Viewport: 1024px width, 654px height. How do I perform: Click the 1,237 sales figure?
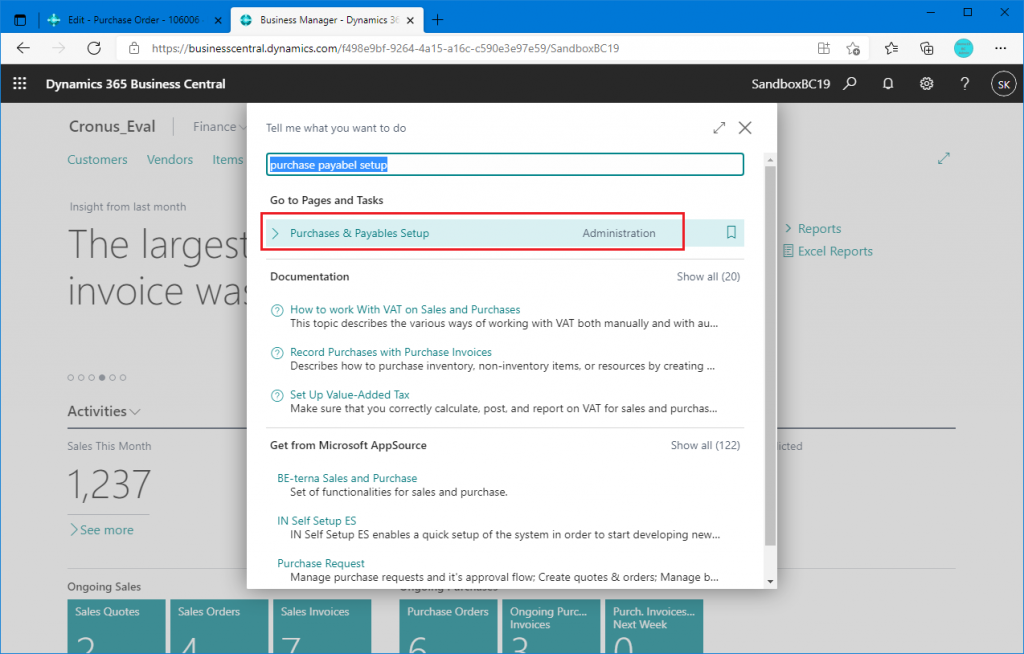coord(109,485)
